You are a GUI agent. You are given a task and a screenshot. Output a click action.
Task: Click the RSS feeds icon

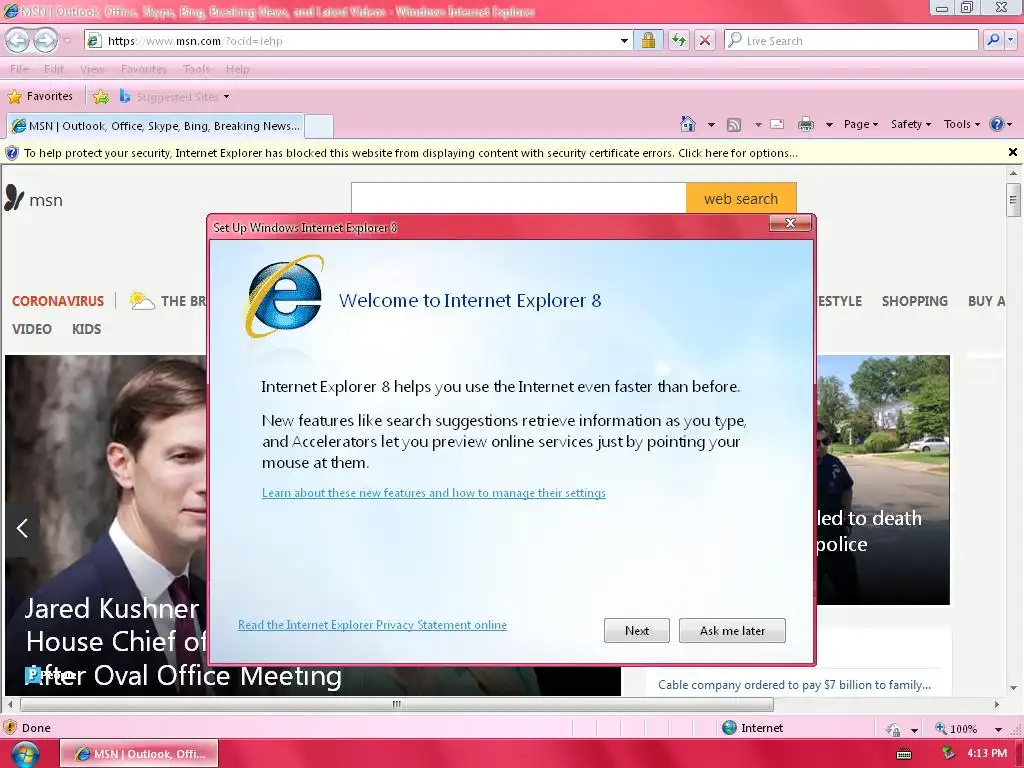[x=734, y=124]
